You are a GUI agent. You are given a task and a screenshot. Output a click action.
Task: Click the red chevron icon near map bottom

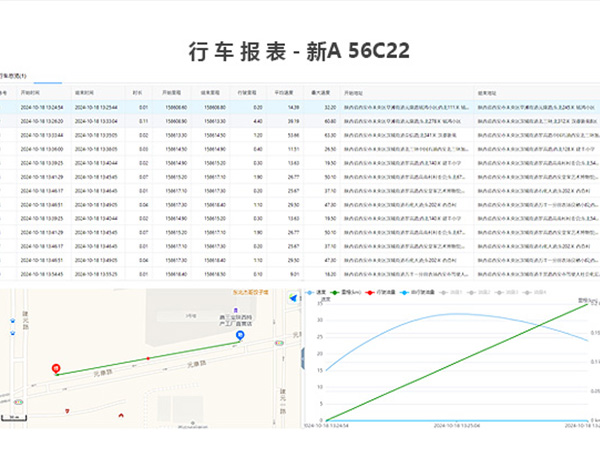pos(121,414)
